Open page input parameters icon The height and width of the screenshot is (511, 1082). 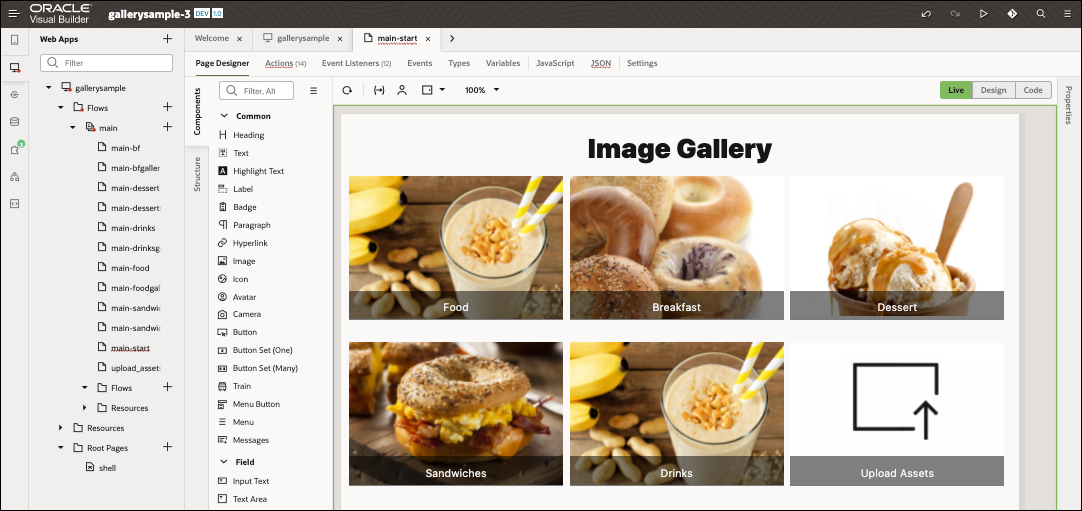click(379, 90)
